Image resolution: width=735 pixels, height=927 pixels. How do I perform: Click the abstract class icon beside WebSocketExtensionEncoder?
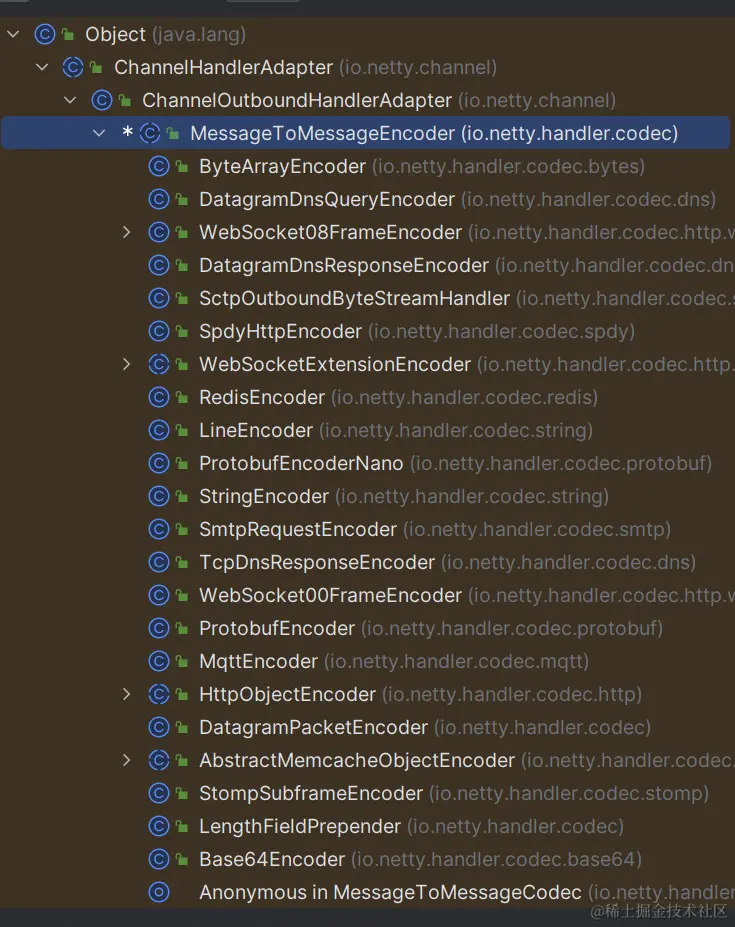click(158, 364)
